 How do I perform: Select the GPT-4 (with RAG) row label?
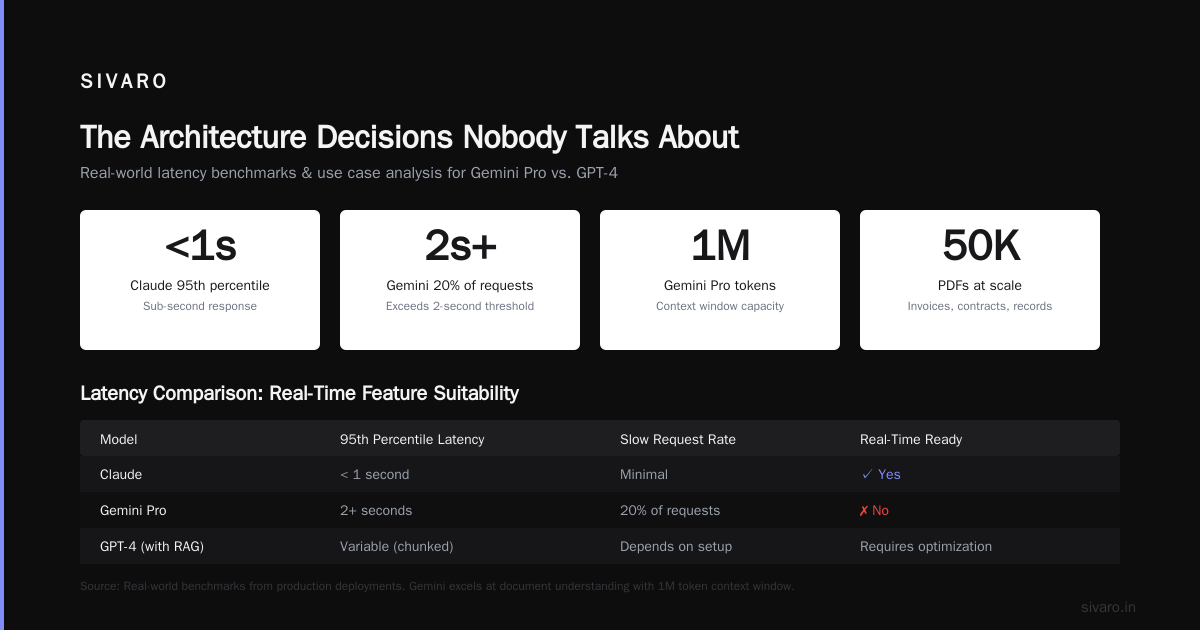(x=152, y=546)
